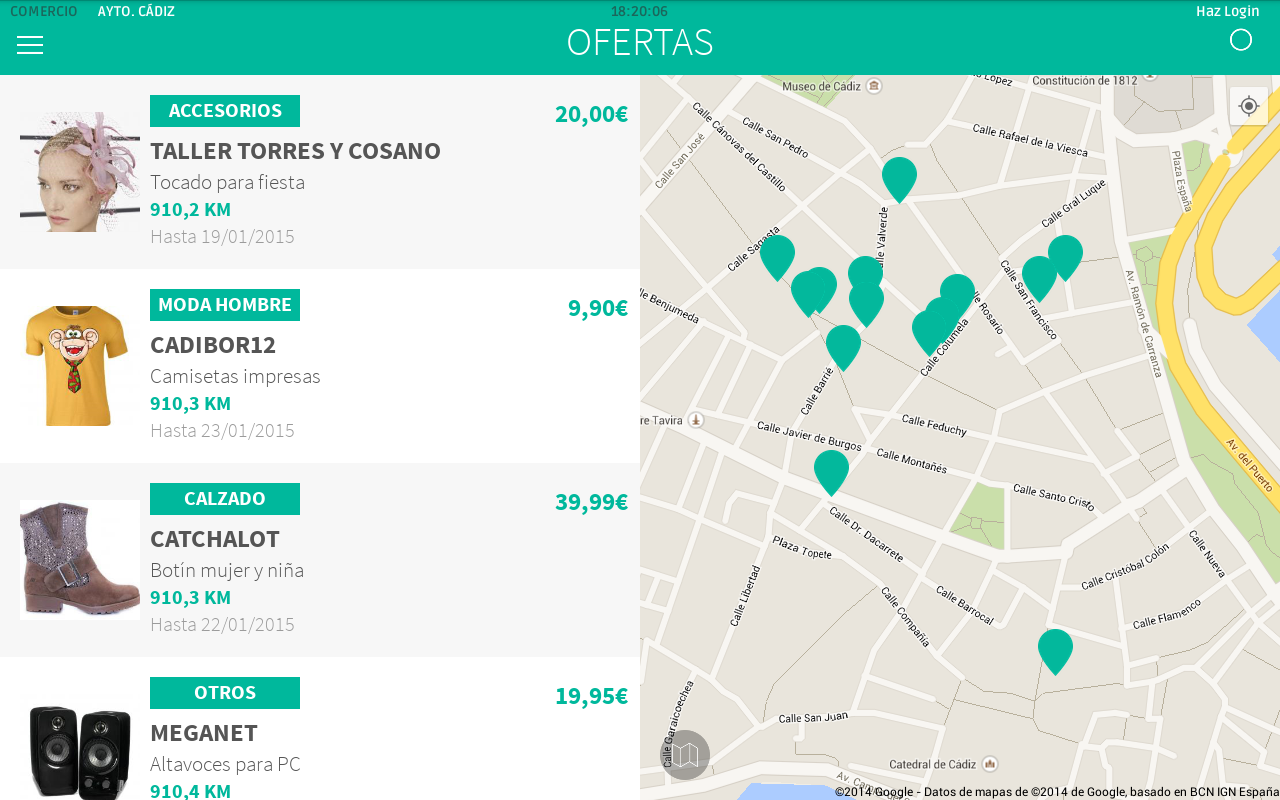Viewport: 1280px width, 800px height.
Task: Open PC speakers product thumbnail
Action: pyautogui.click(x=80, y=750)
